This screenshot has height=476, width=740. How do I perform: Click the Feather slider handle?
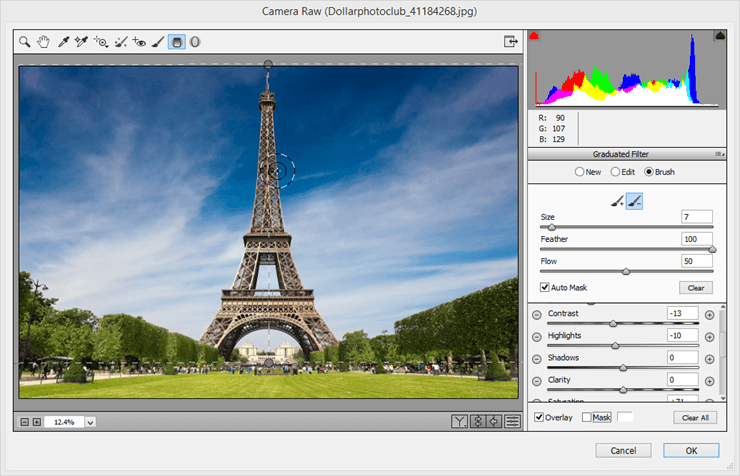click(712, 250)
